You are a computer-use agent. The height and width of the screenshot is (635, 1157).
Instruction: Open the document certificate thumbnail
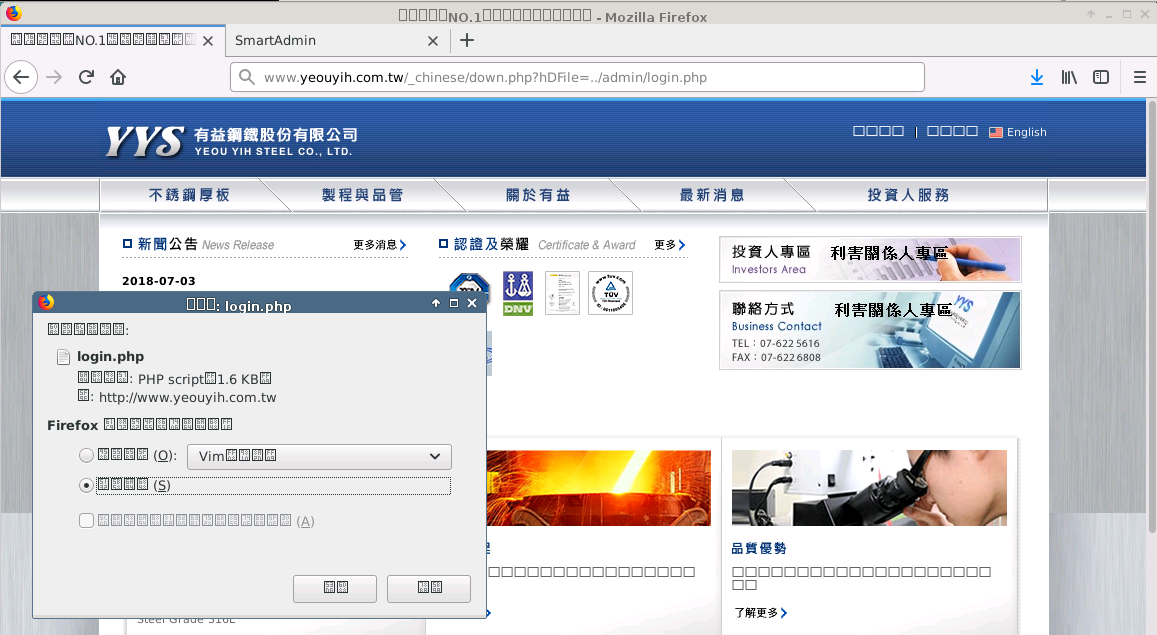(x=562, y=293)
